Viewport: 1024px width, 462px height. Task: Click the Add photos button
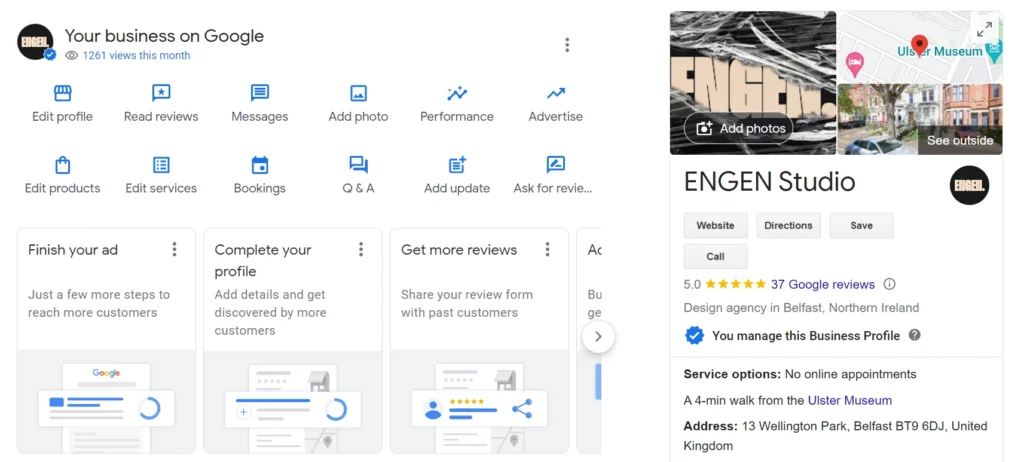click(739, 129)
